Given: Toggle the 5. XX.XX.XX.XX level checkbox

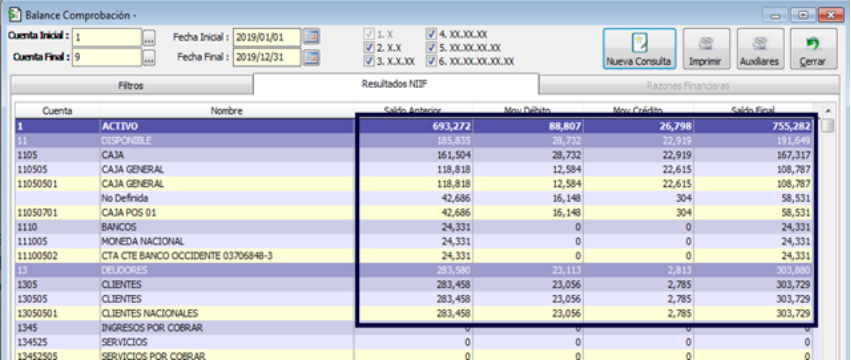Looking at the screenshot, I should (x=432, y=48).
